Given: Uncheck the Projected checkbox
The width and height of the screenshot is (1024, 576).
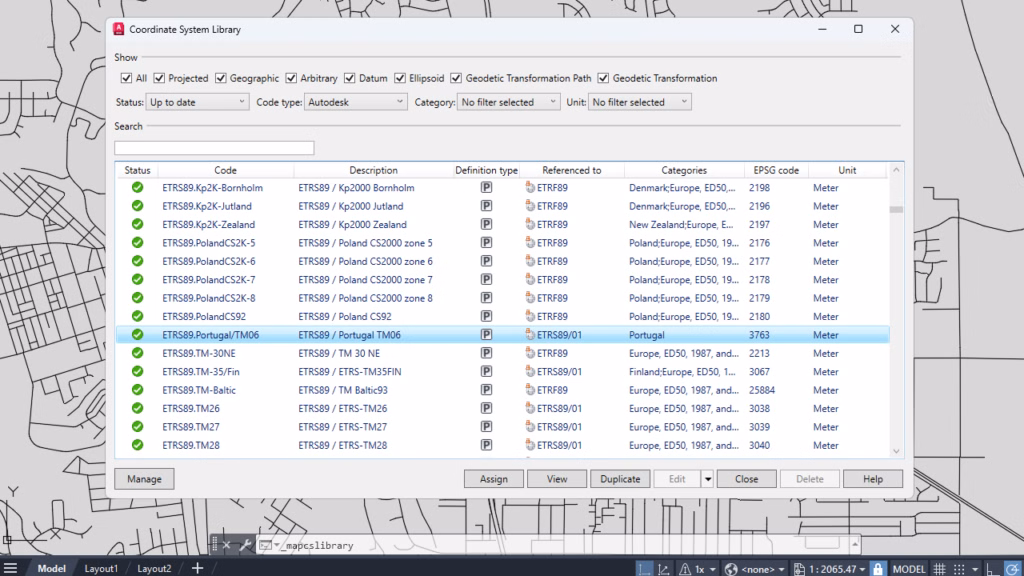Looking at the screenshot, I should 159,78.
